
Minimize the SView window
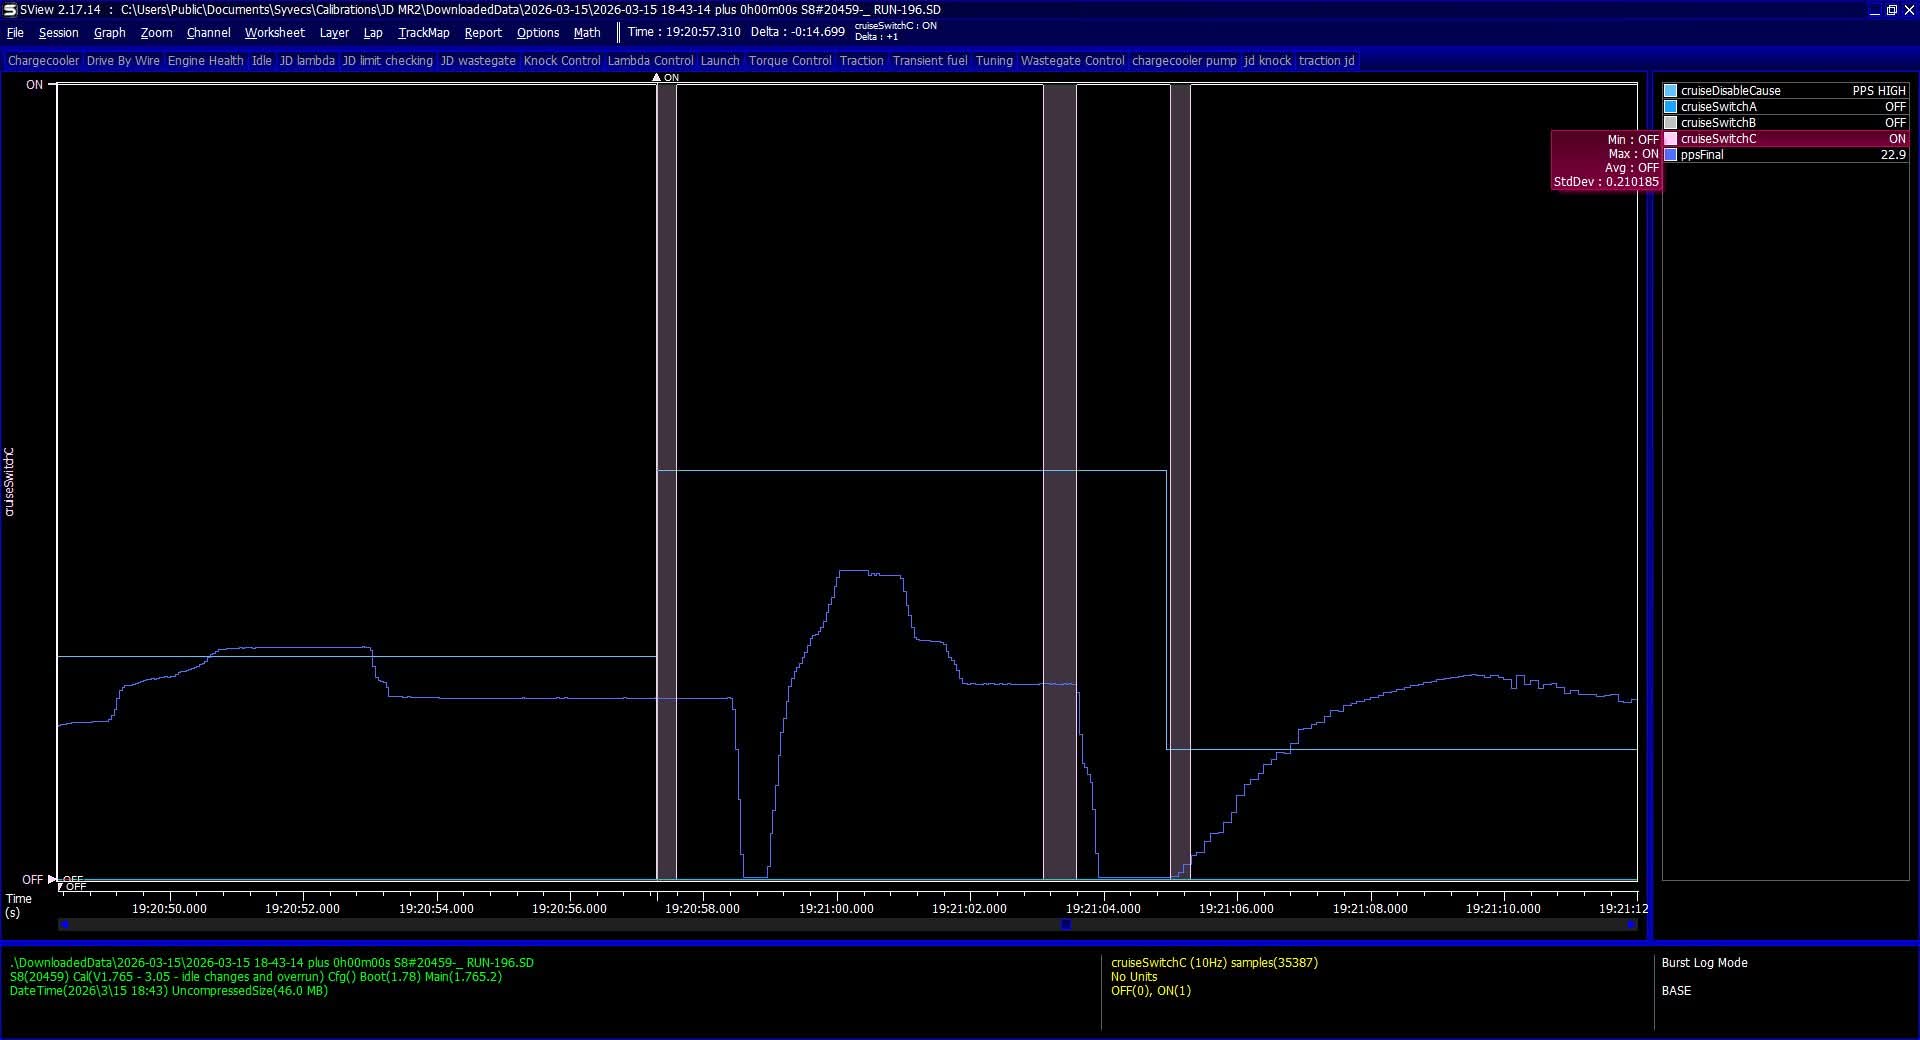(x=1874, y=10)
